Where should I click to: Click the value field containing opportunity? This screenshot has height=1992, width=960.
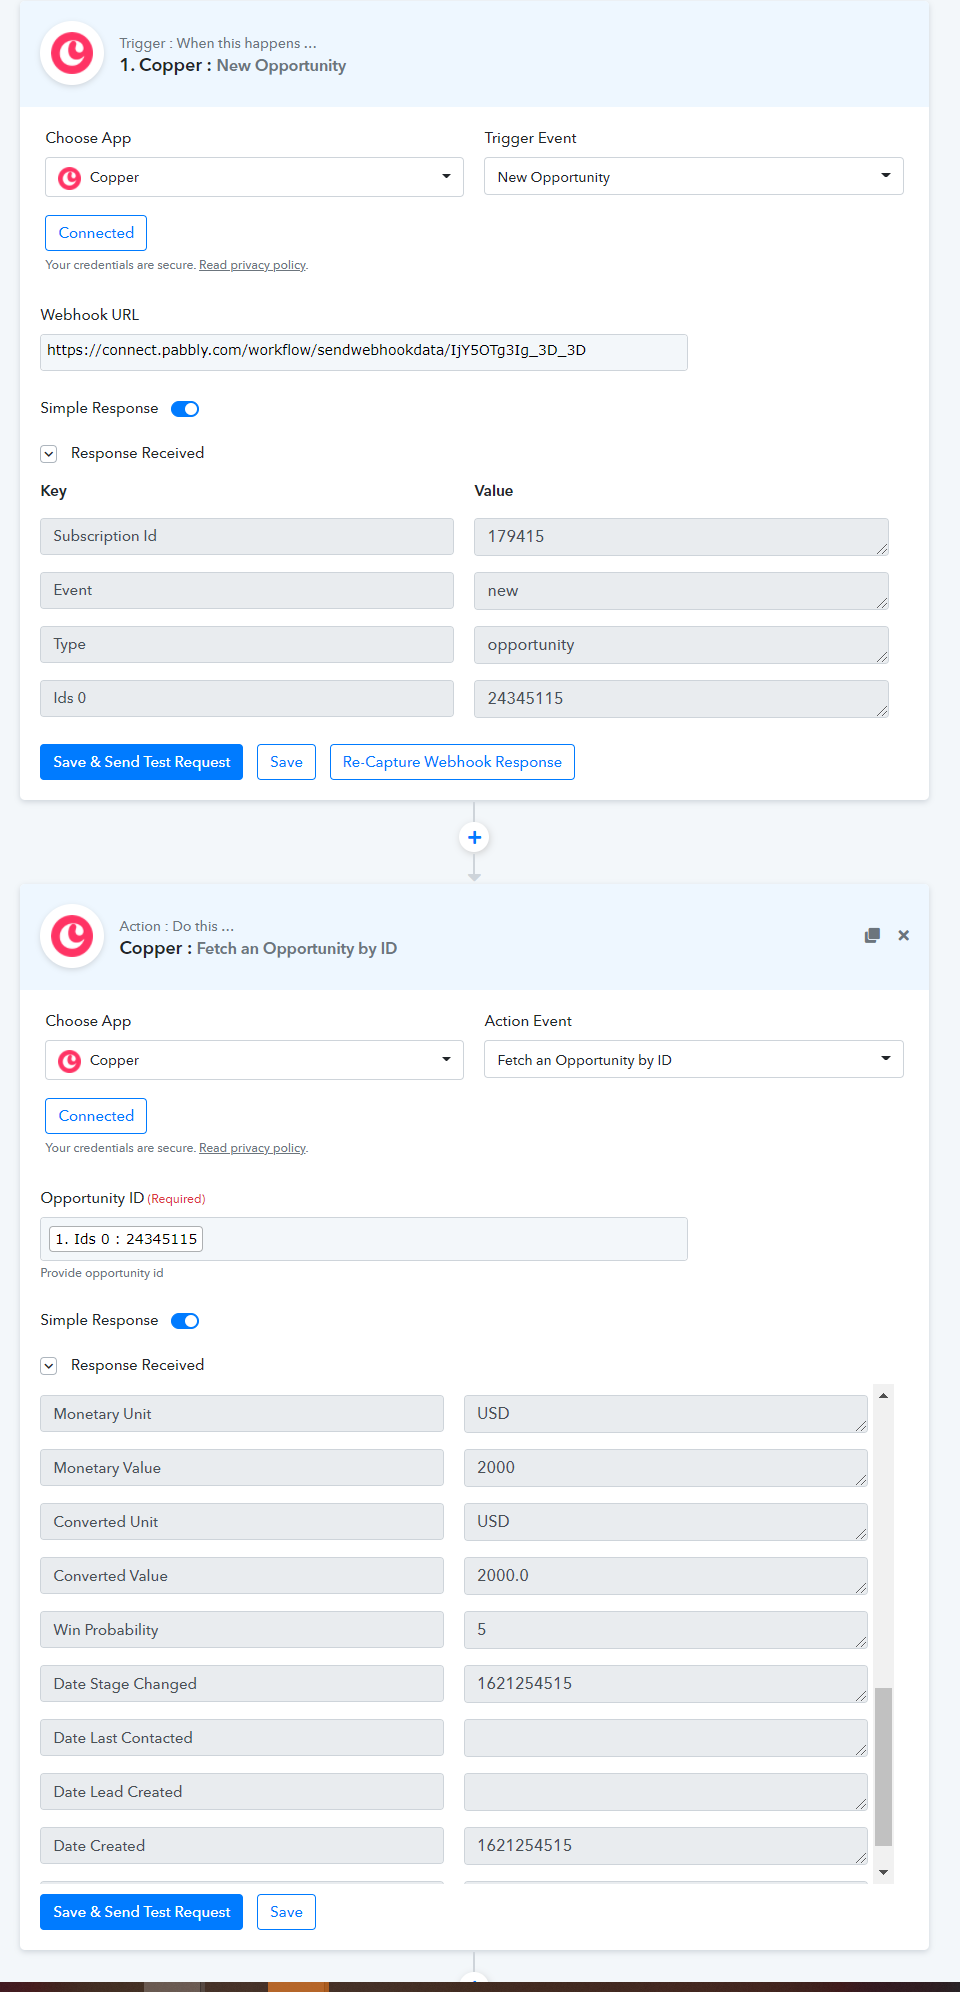coord(681,645)
